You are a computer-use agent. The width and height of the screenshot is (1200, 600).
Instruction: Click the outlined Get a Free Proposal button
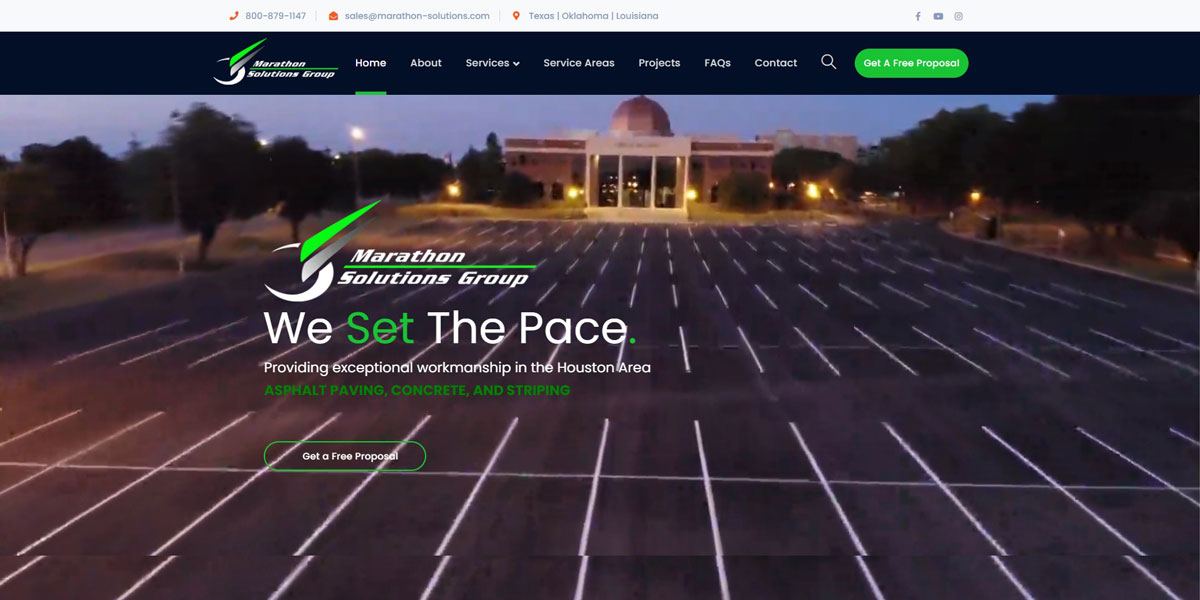point(345,456)
